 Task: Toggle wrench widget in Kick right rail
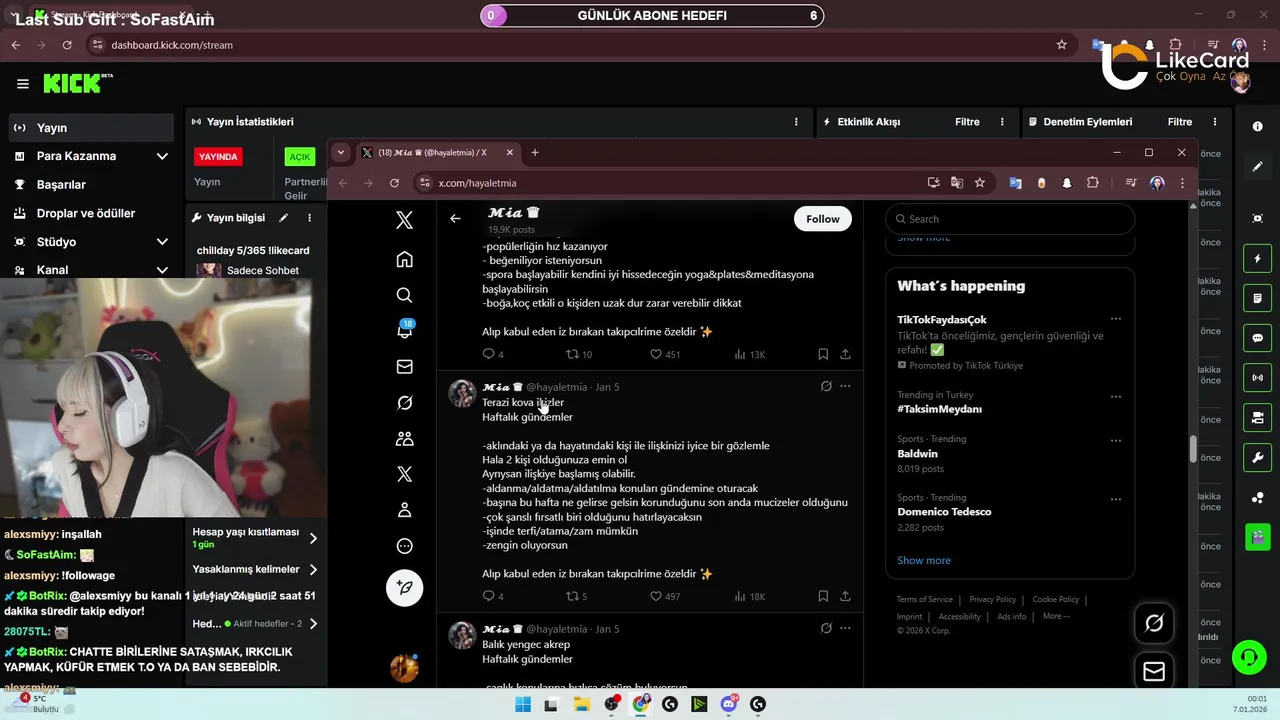(x=1258, y=458)
